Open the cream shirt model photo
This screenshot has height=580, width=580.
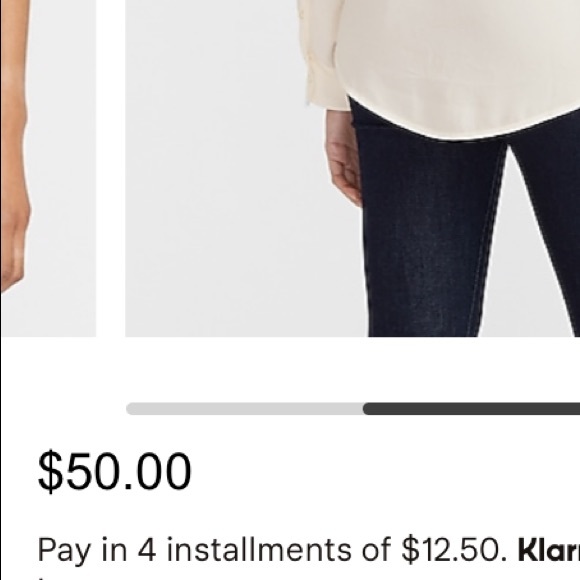pyautogui.click(x=353, y=168)
